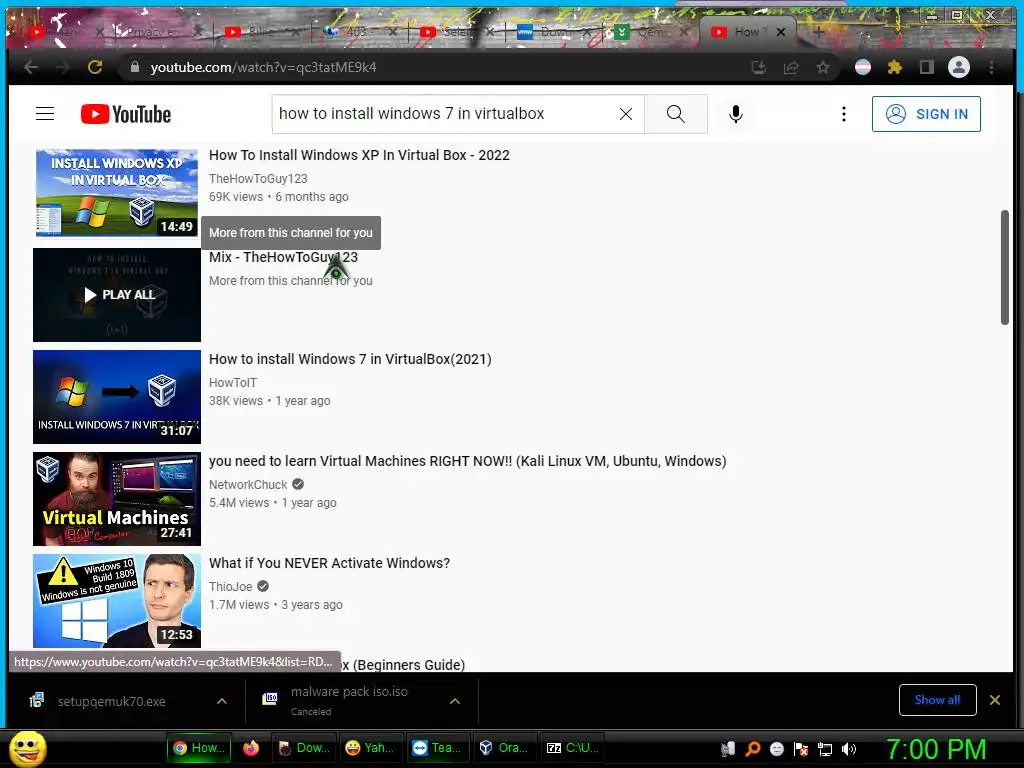The width and height of the screenshot is (1024, 768).
Task: Share this page icon in address bar
Action: tap(791, 67)
